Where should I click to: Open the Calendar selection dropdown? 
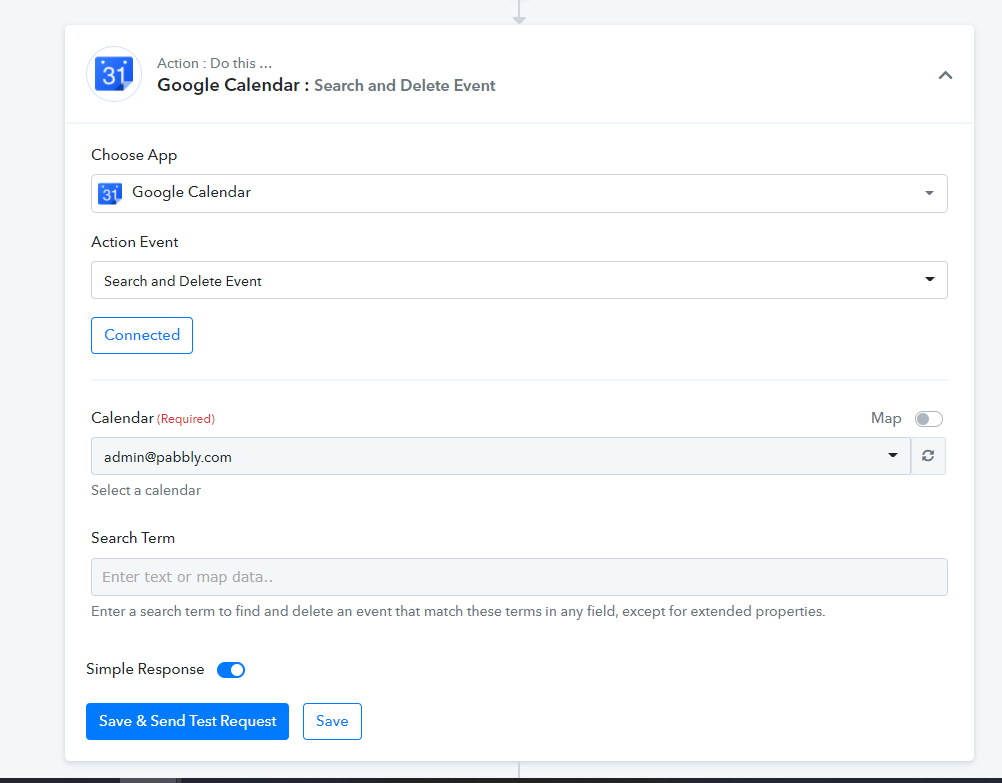500,456
